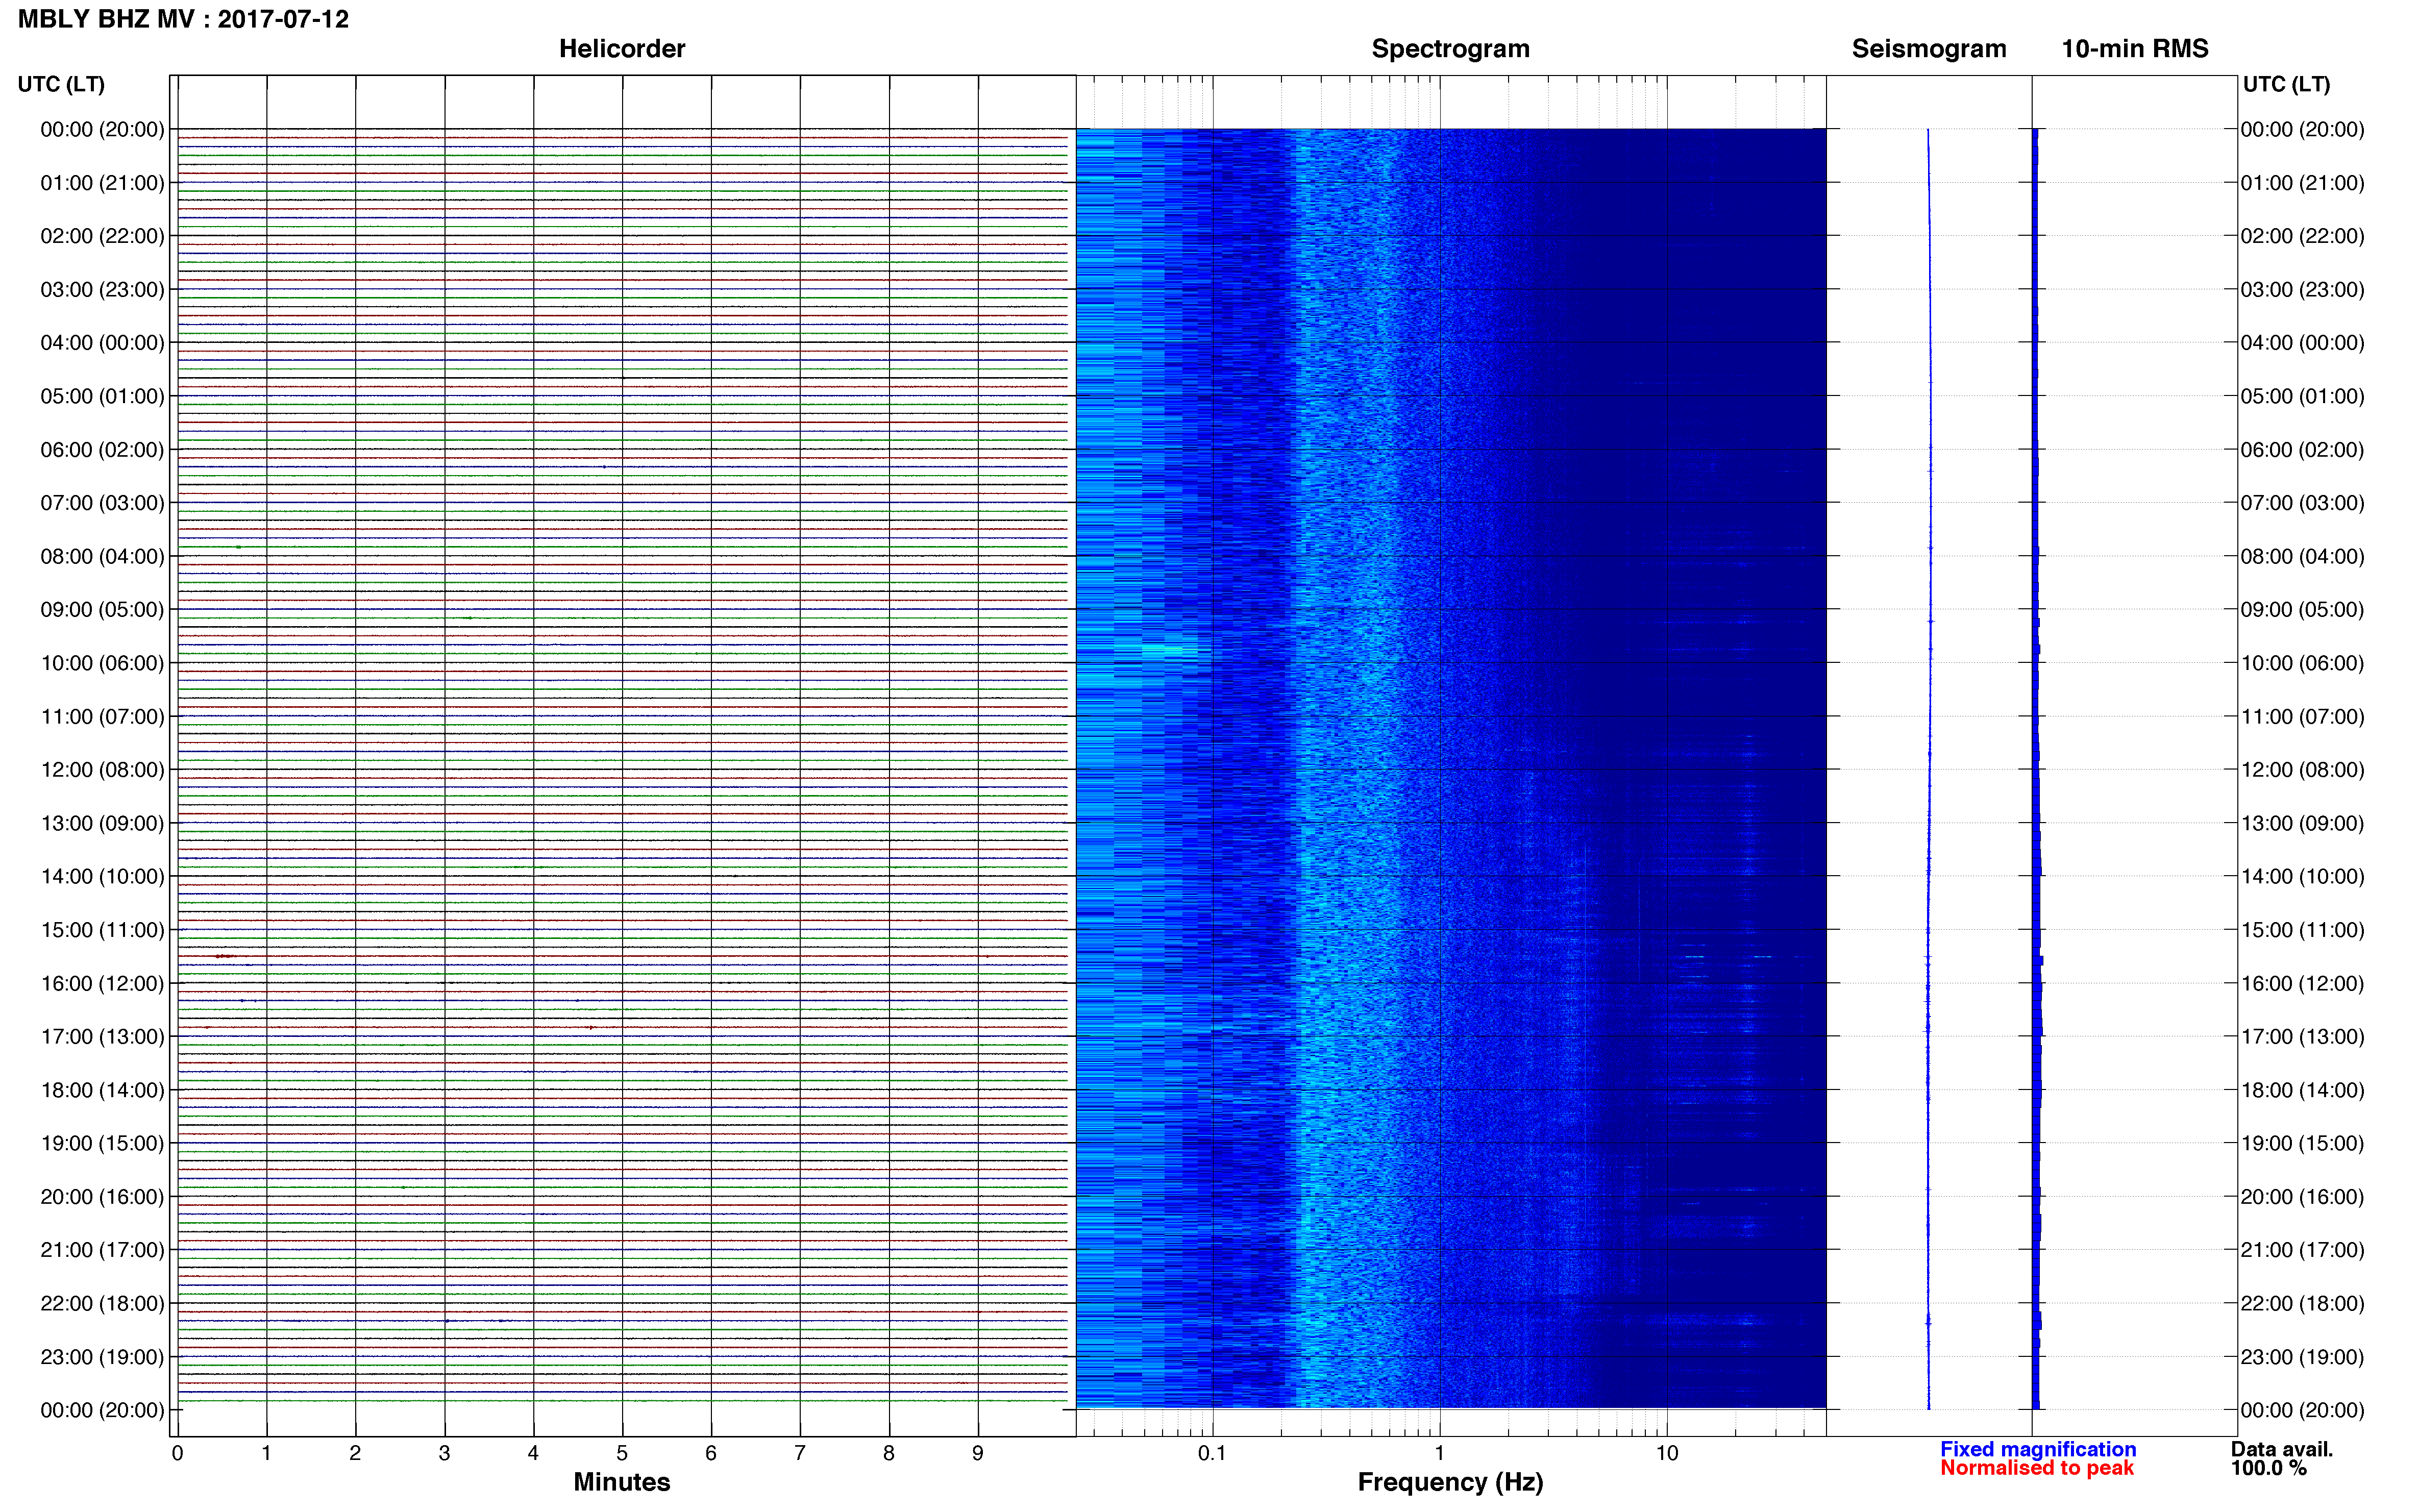Click right-axis time label '19:00 (15:00)'
Screen dimensions: 2419x1512
[2302, 1143]
